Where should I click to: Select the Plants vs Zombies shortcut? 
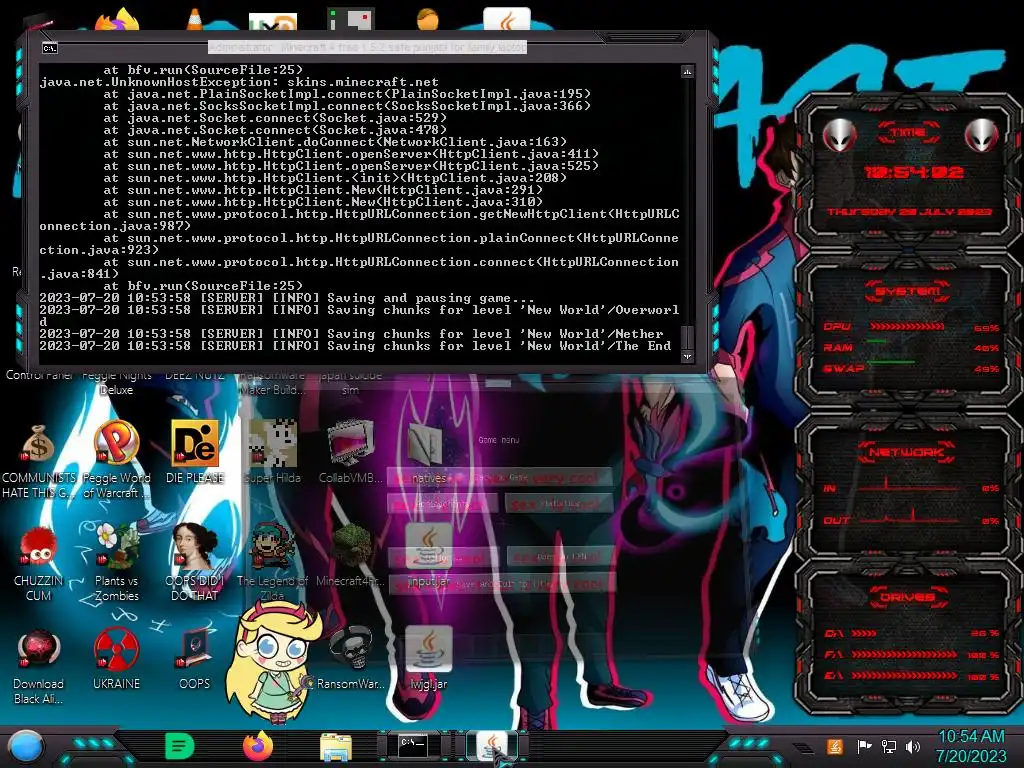pyautogui.click(x=116, y=562)
